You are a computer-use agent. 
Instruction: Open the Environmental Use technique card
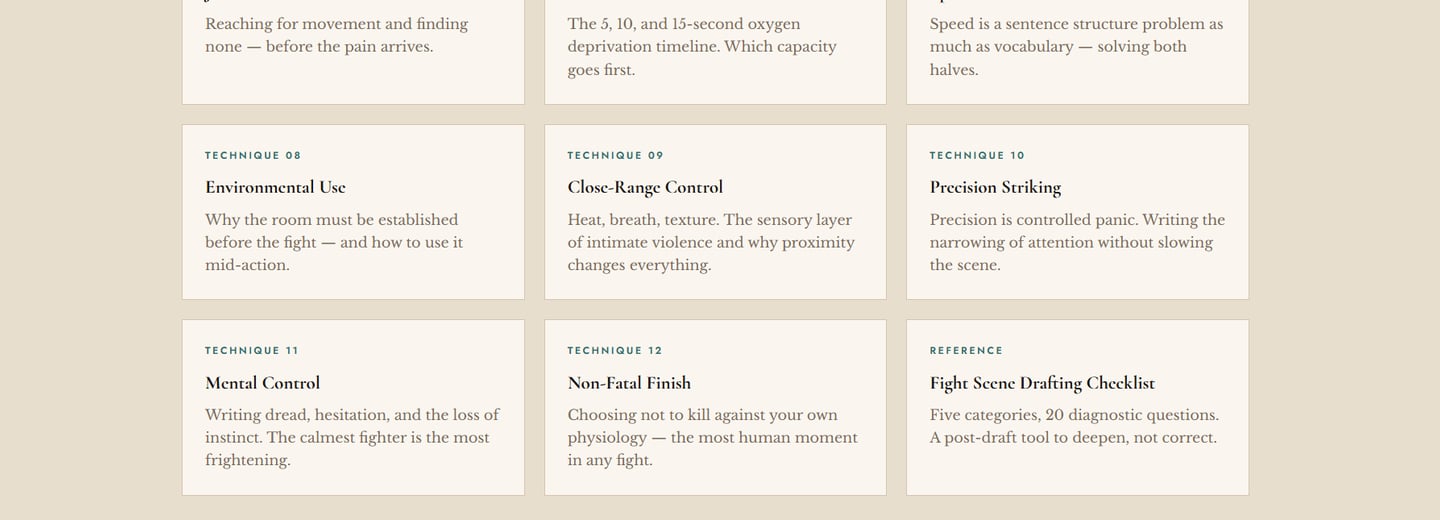[353, 212]
